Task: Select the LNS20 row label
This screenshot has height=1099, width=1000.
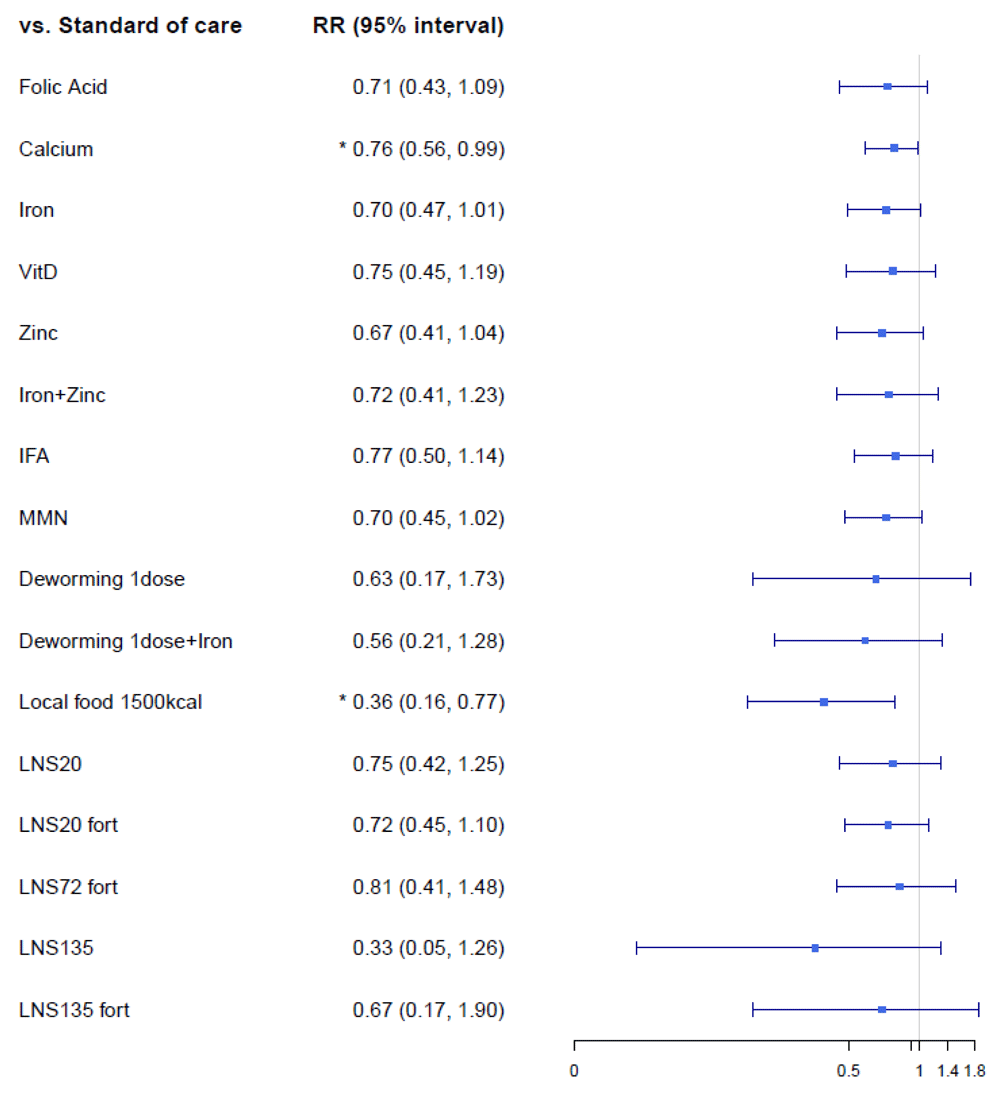Action: 50,765
